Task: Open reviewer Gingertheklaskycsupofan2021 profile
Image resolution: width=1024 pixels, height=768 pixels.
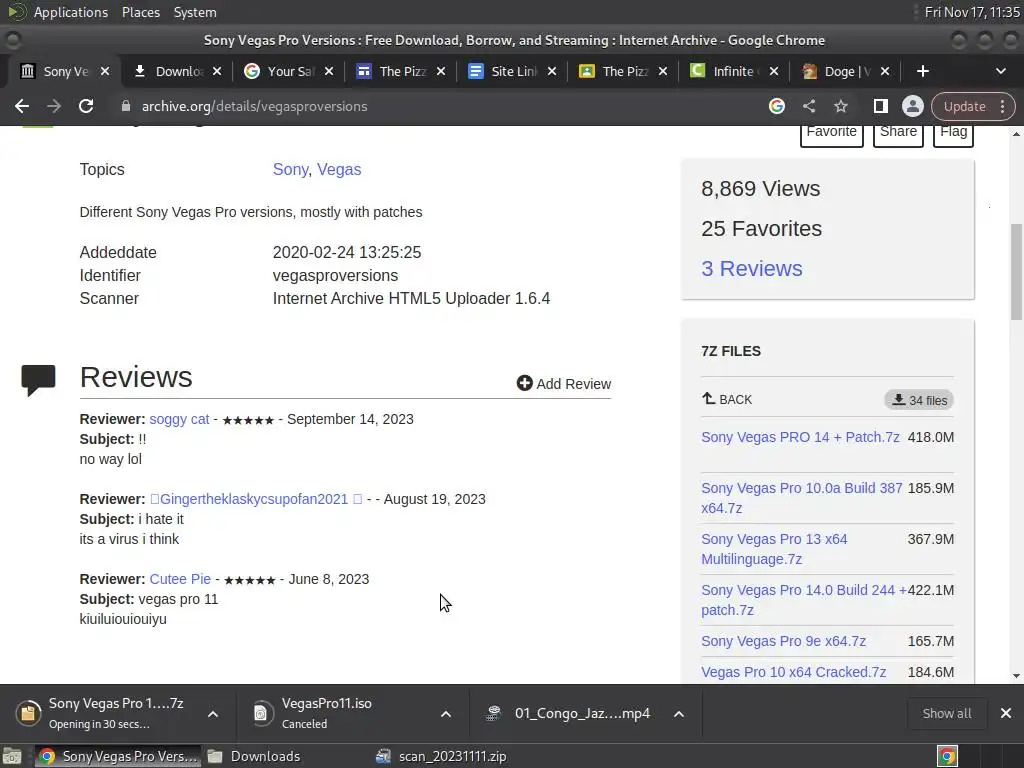Action: pos(255,499)
